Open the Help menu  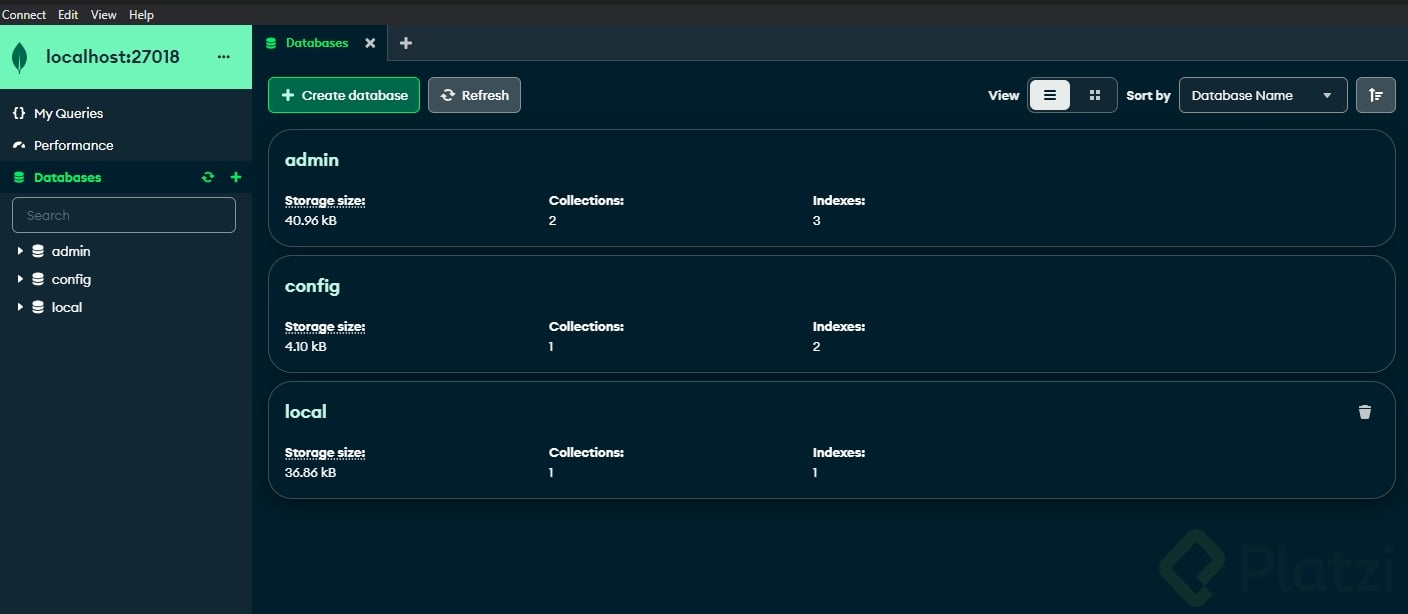point(141,15)
